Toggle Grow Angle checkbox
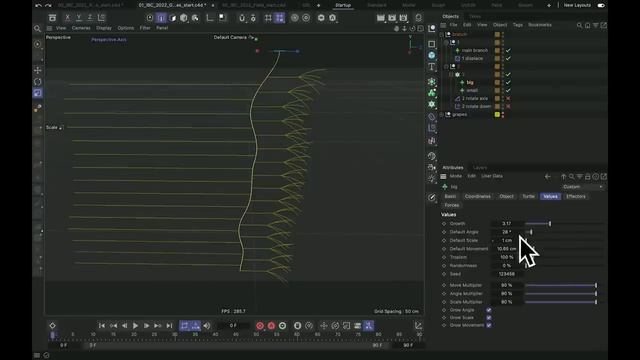 click(489, 310)
